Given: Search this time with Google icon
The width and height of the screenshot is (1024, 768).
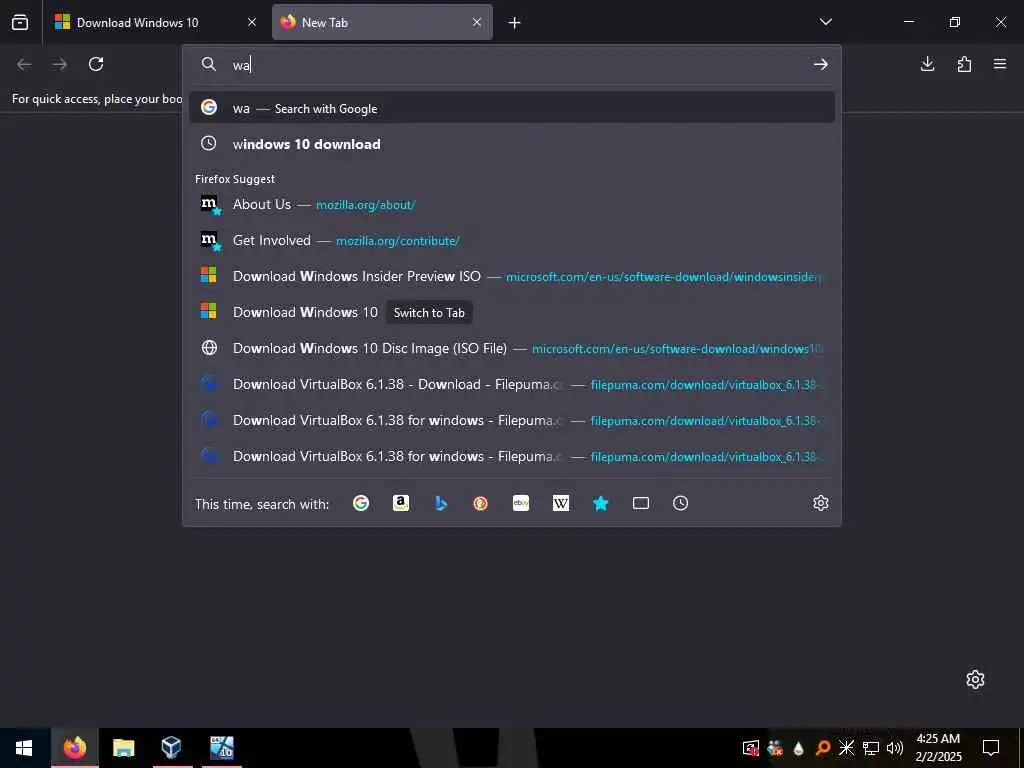Looking at the screenshot, I should (x=361, y=503).
